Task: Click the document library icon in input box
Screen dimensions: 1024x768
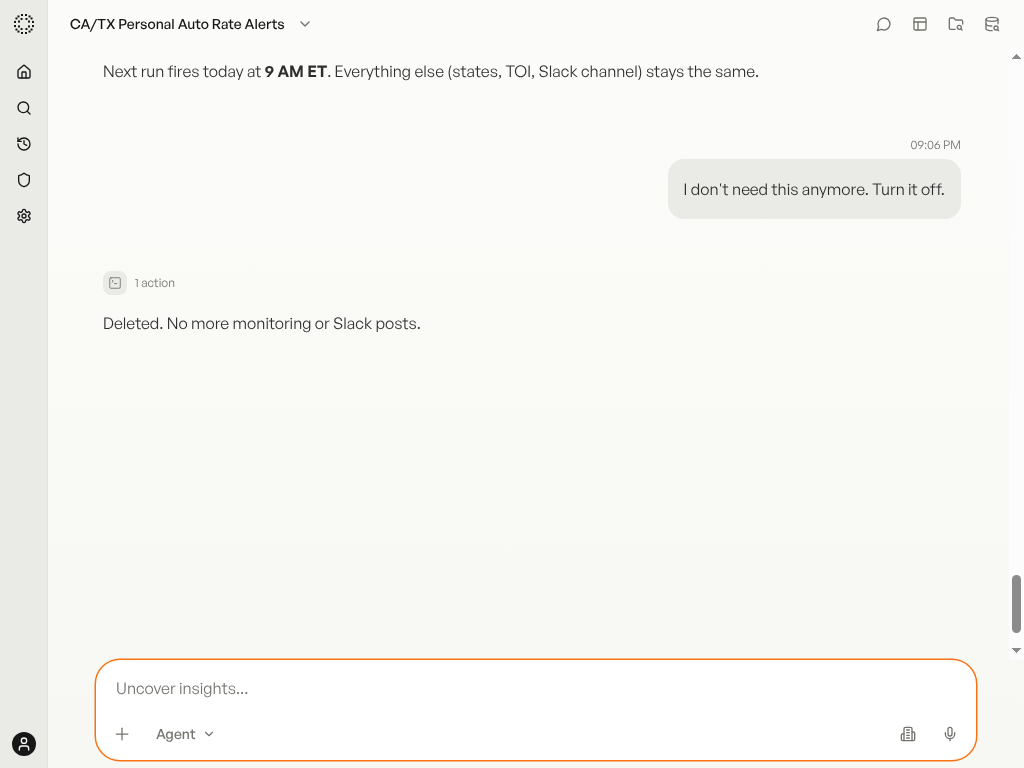Action: pos(908,734)
